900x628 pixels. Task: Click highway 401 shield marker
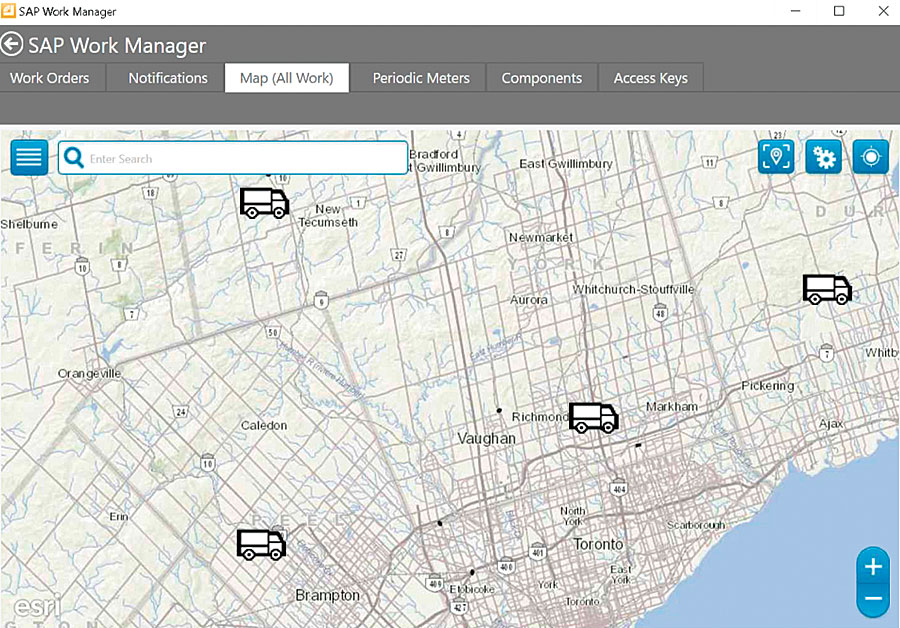pyautogui.click(x=538, y=552)
